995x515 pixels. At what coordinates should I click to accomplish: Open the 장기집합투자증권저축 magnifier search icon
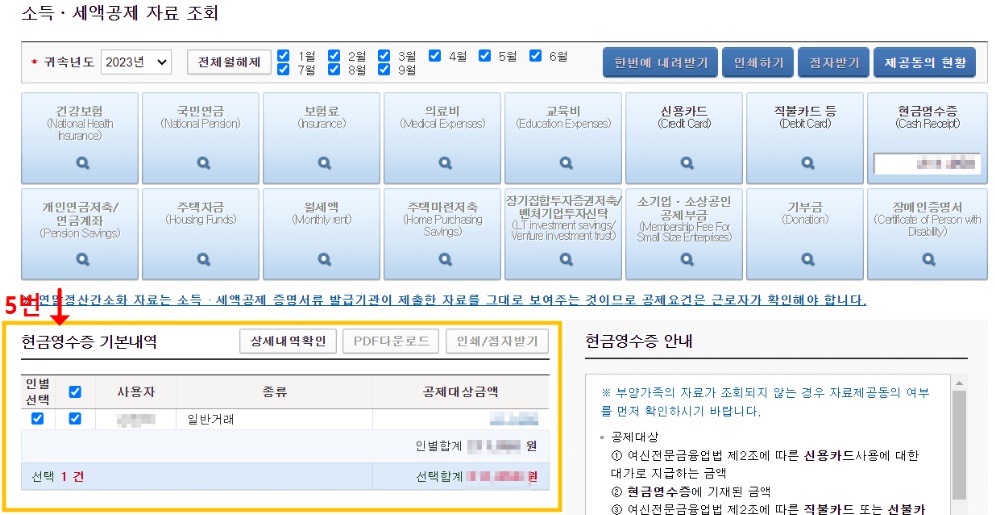click(x=566, y=259)
